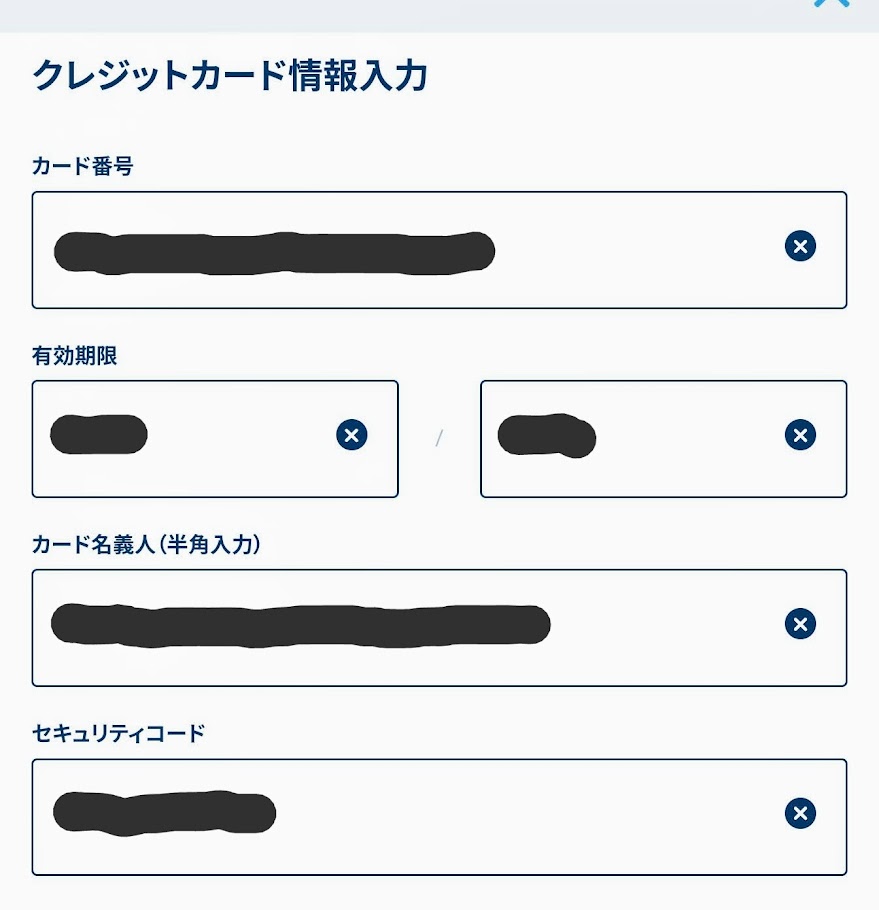Click the blacked-out card number text
The width and height of the screenshot is (879, 910).
[x=274, y=252]
